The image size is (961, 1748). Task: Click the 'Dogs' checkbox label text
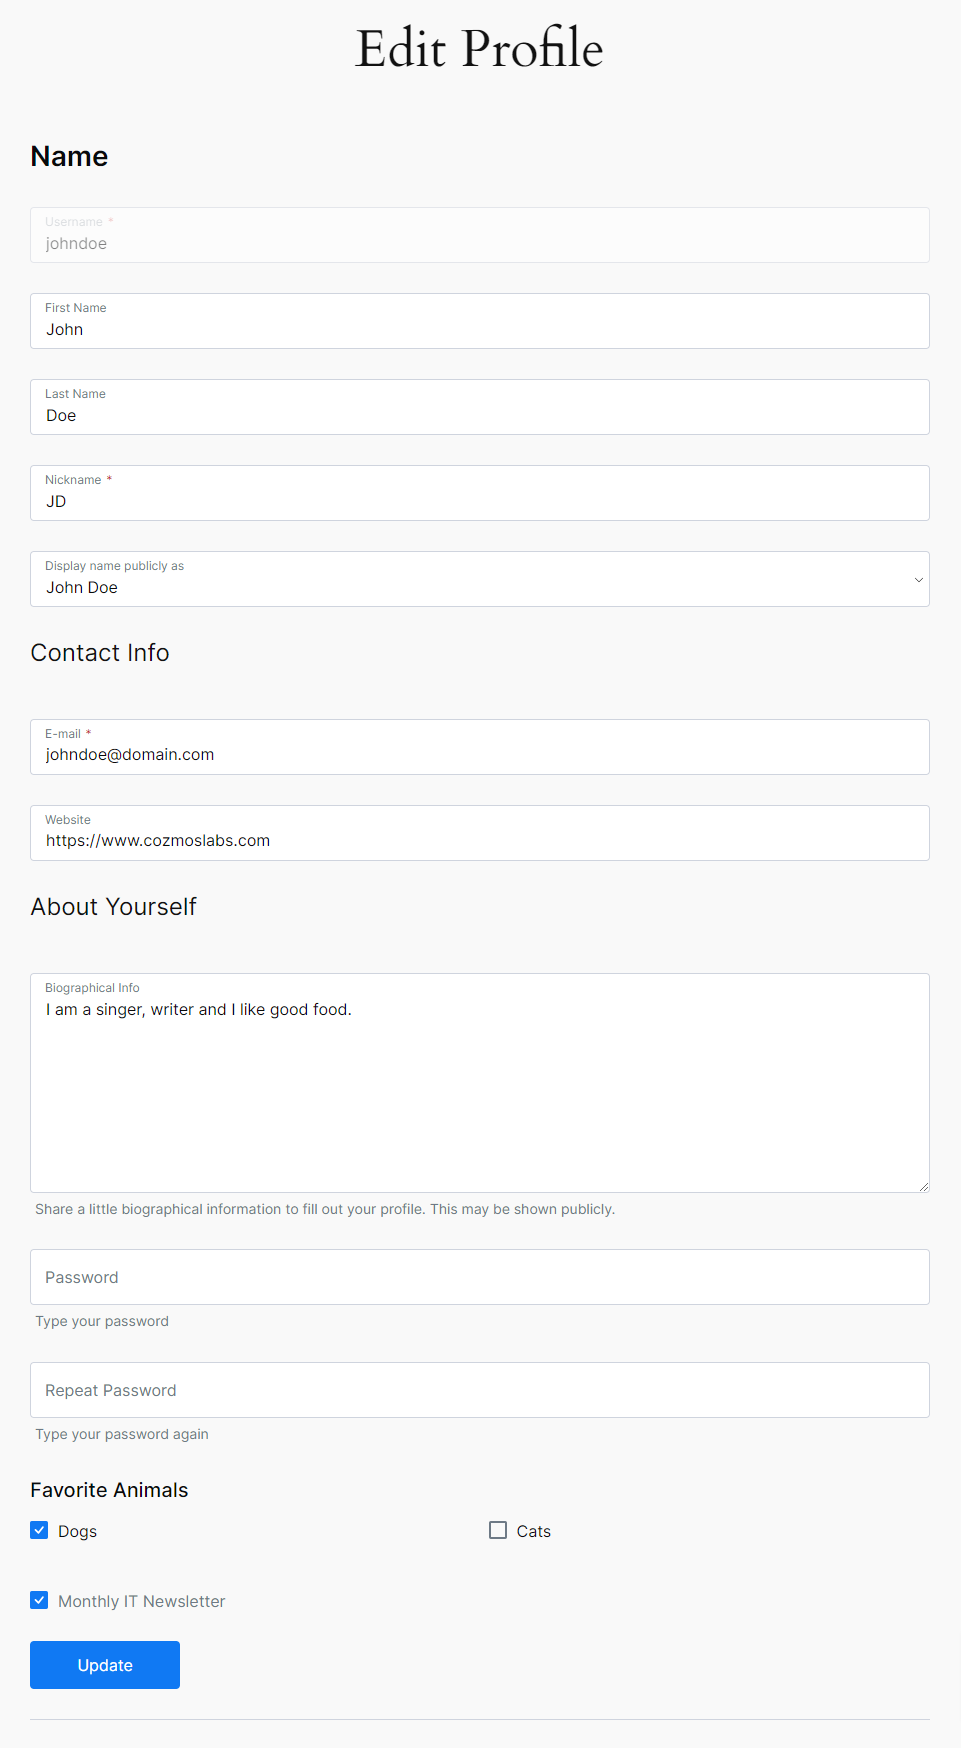[77, 1531]
